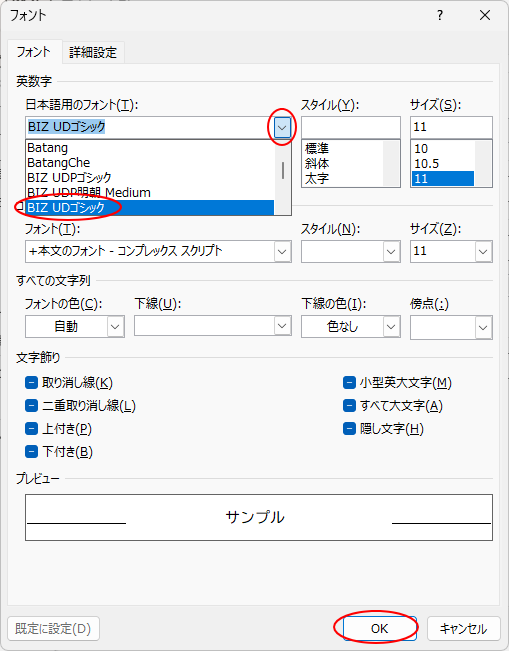Viewport: 509px width, 651px height.
Task: Select BIZ UDPゴシック in the font list
Action: [150, 178]
